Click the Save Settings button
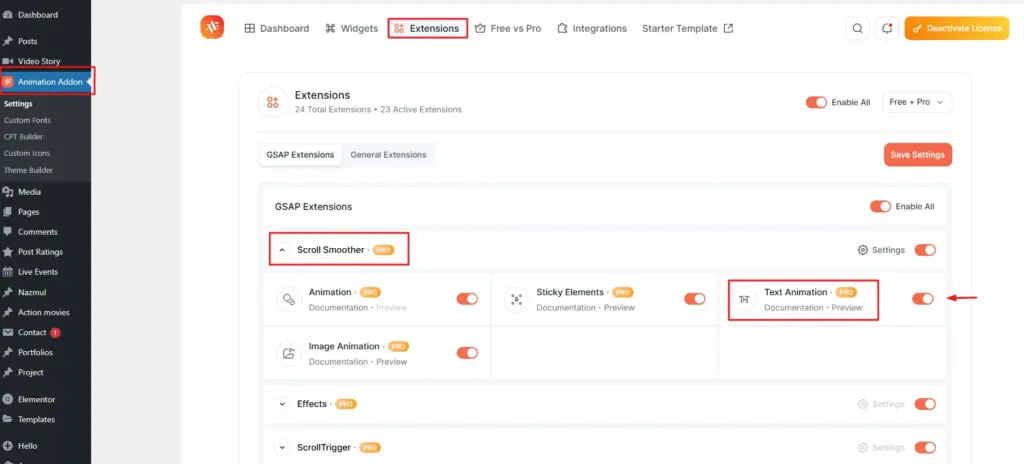 pos(918,155)
